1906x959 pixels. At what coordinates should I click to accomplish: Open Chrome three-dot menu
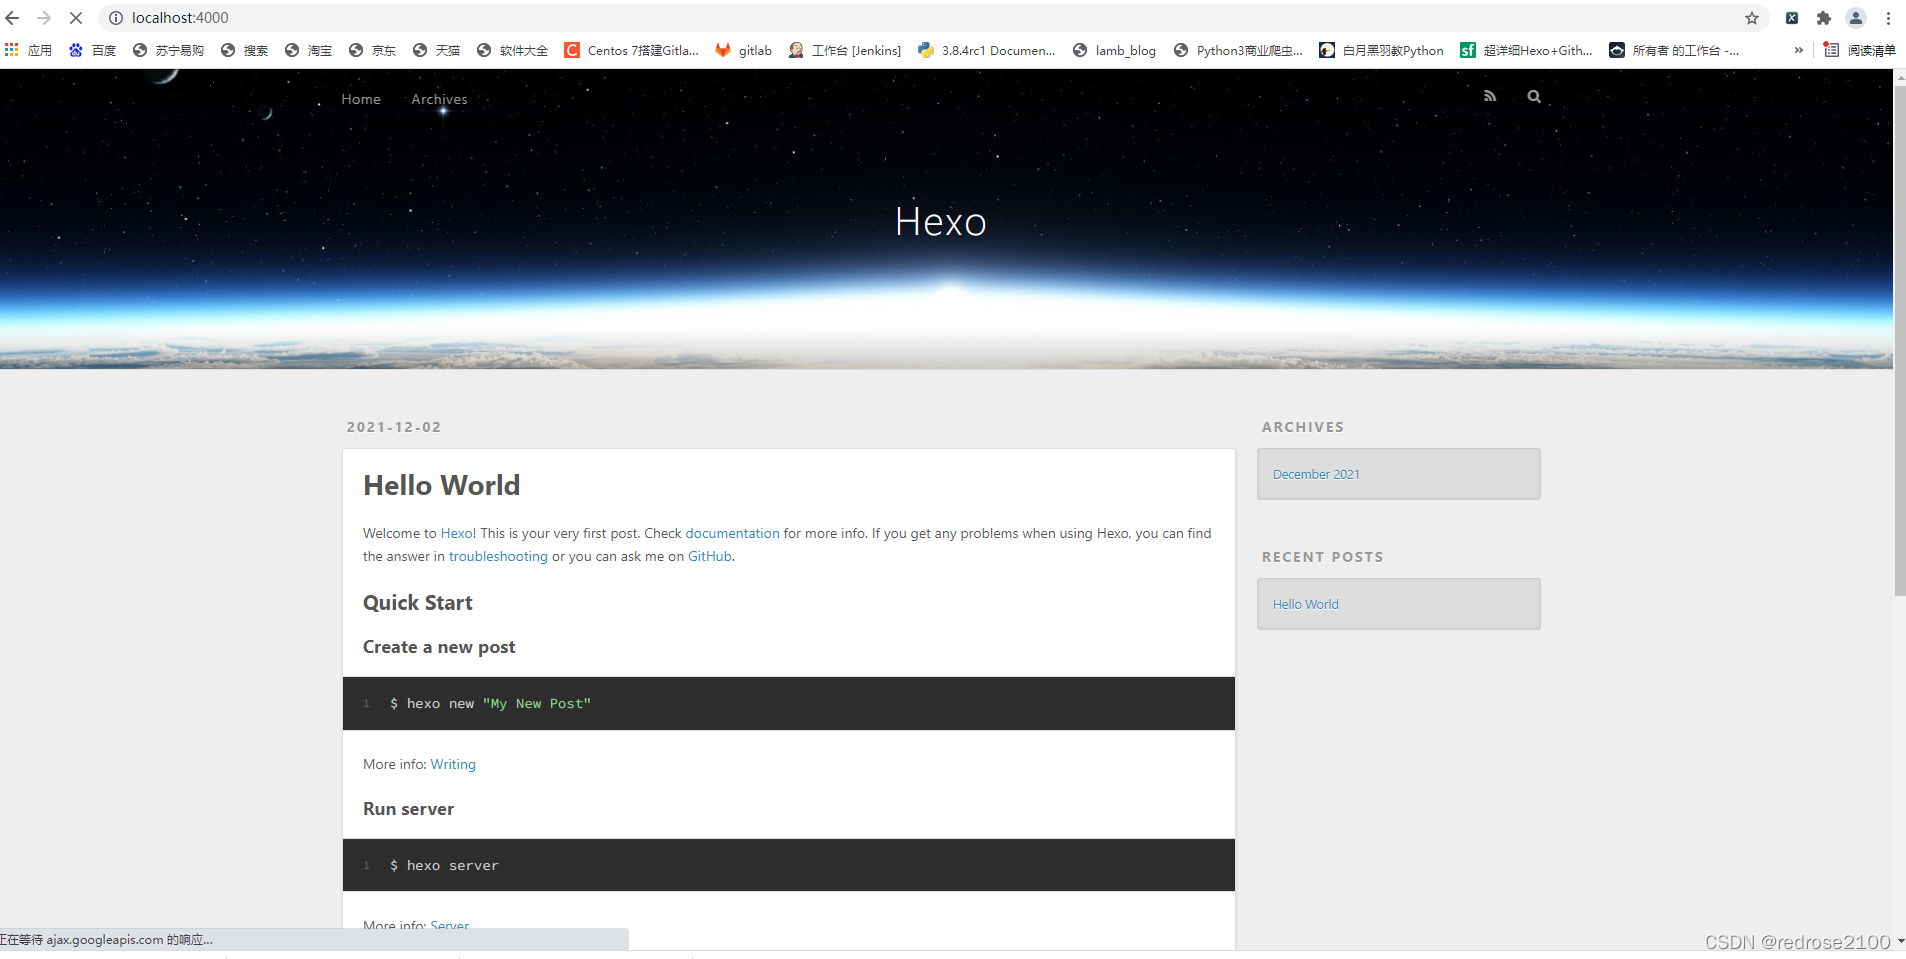click(1888, 18)
